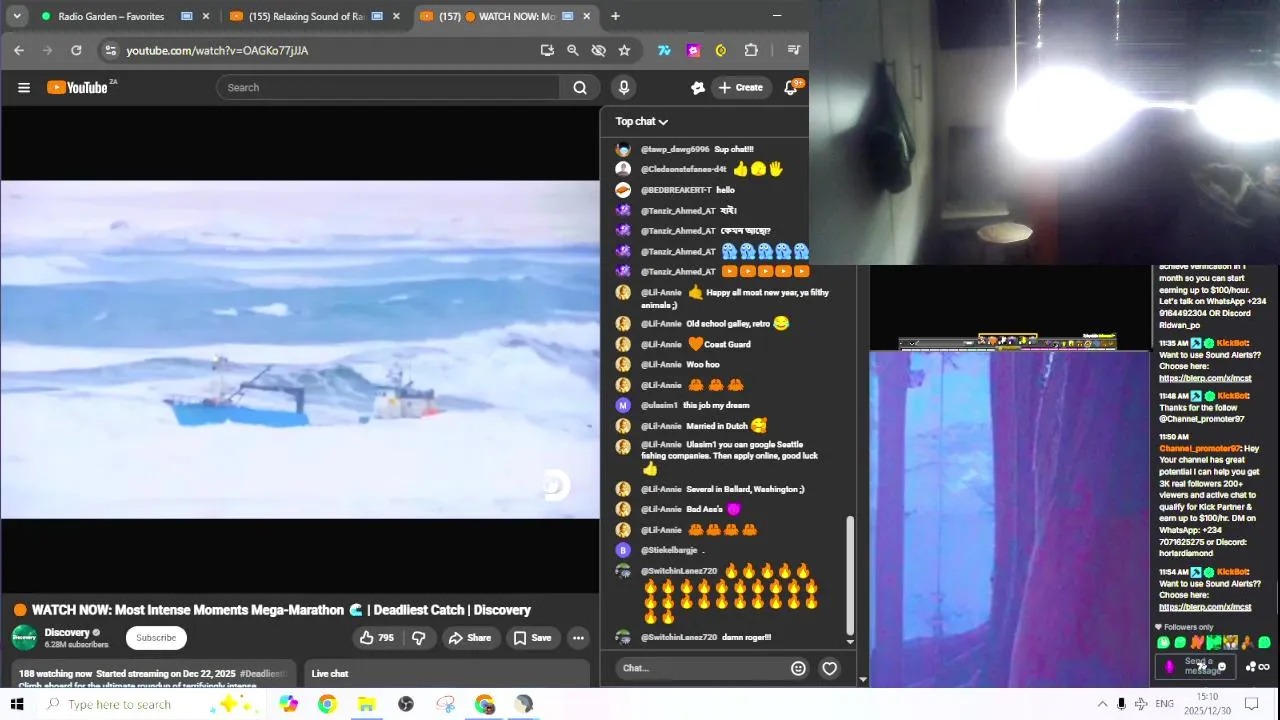Screen dimensions: 1280x720
Task: Open ENG language indicator in tray
Action: point(1164,704)
